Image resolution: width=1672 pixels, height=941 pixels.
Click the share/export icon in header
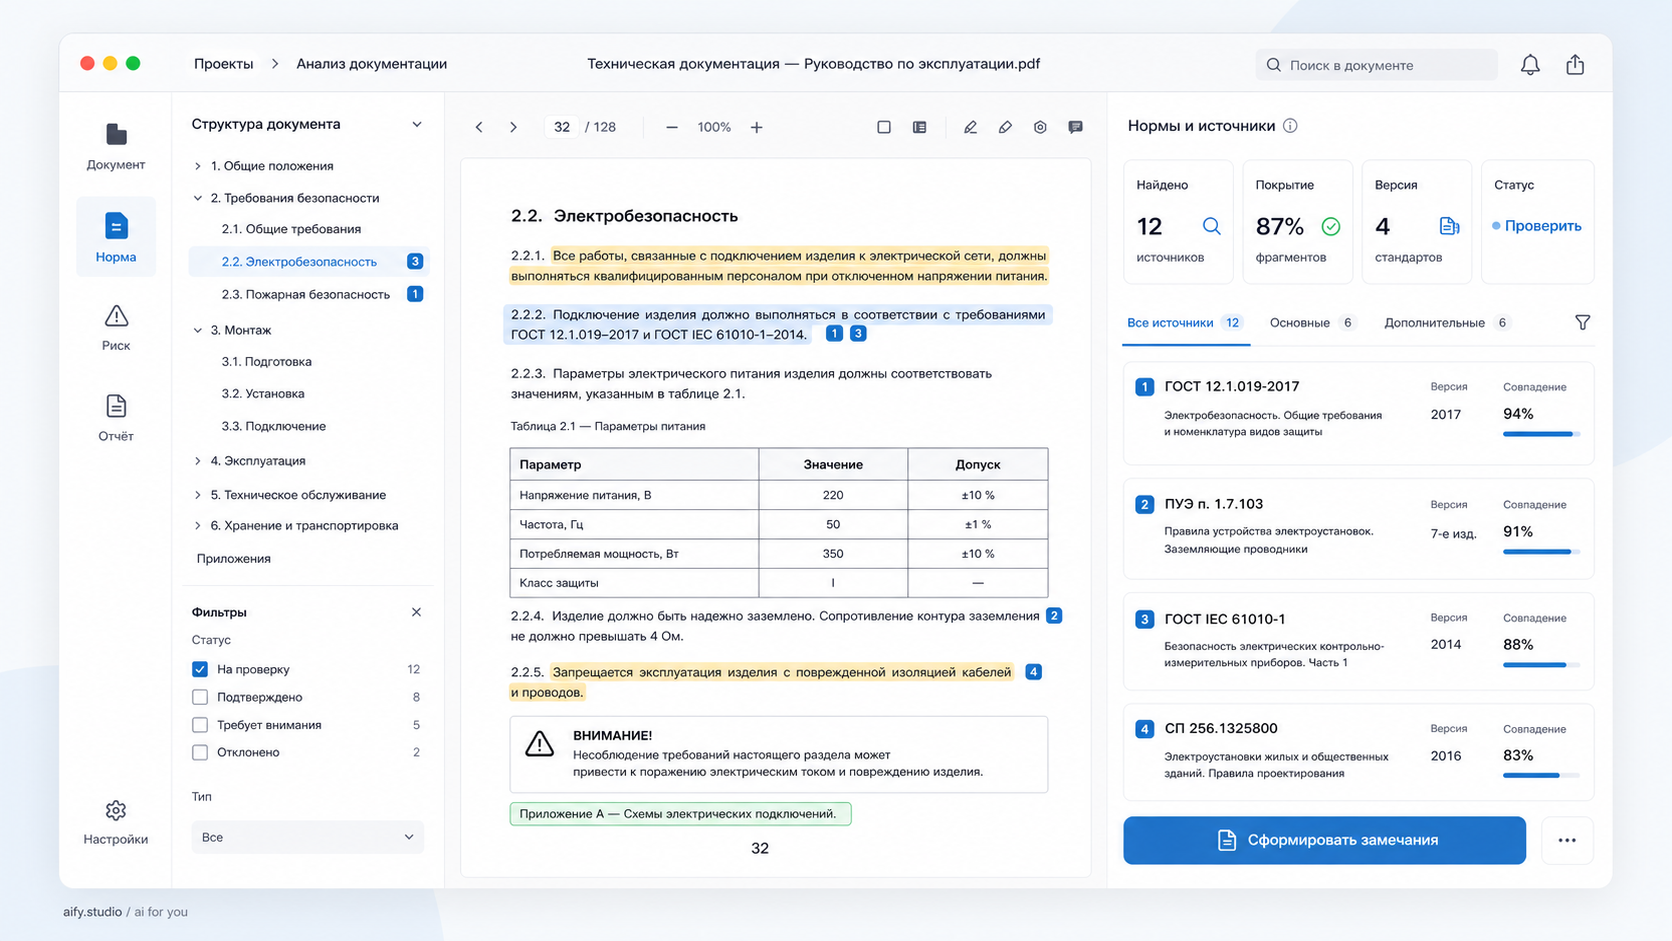coord(1575,65)
